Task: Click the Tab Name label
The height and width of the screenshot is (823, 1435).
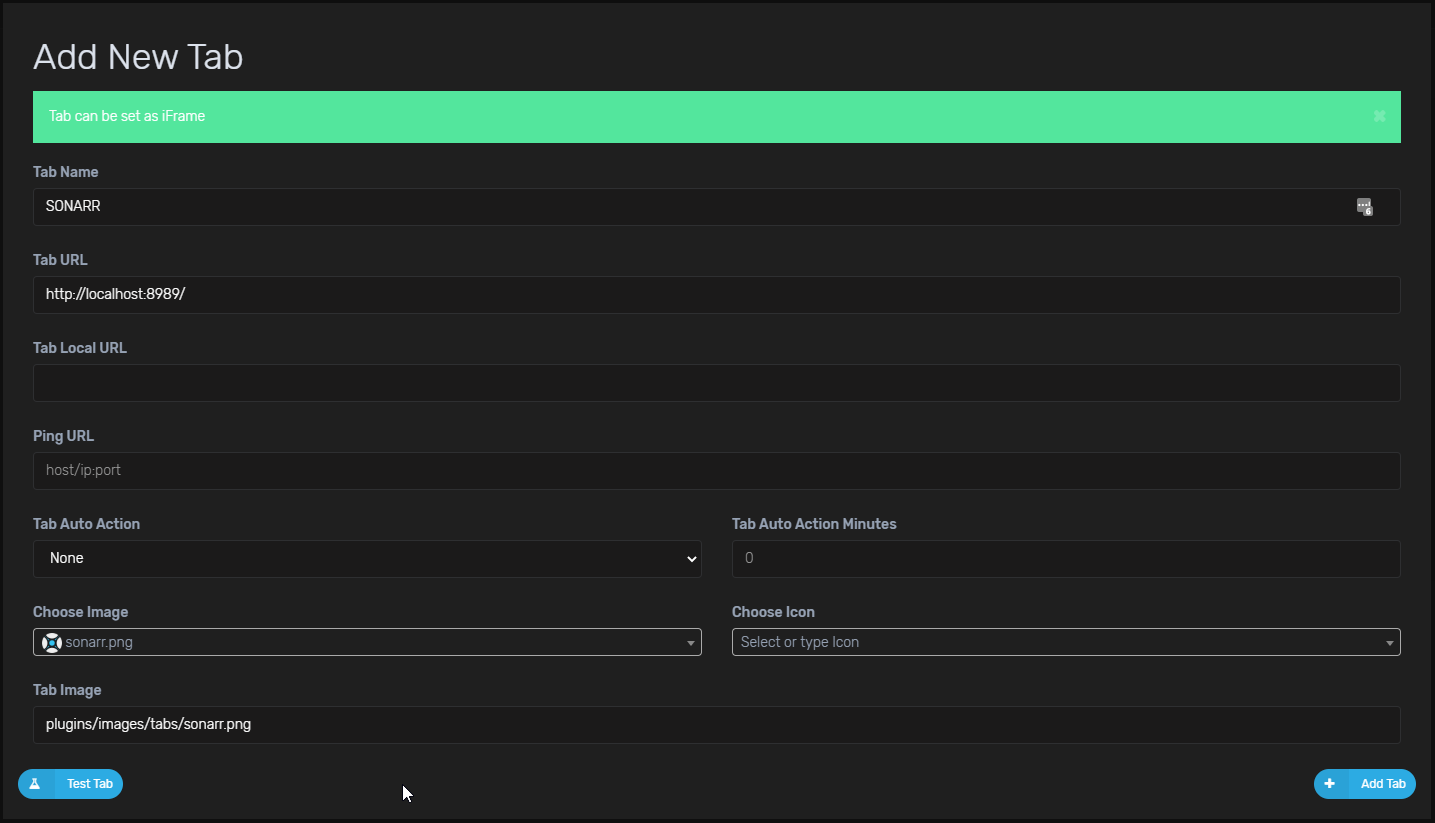Action: click(66, 172)
